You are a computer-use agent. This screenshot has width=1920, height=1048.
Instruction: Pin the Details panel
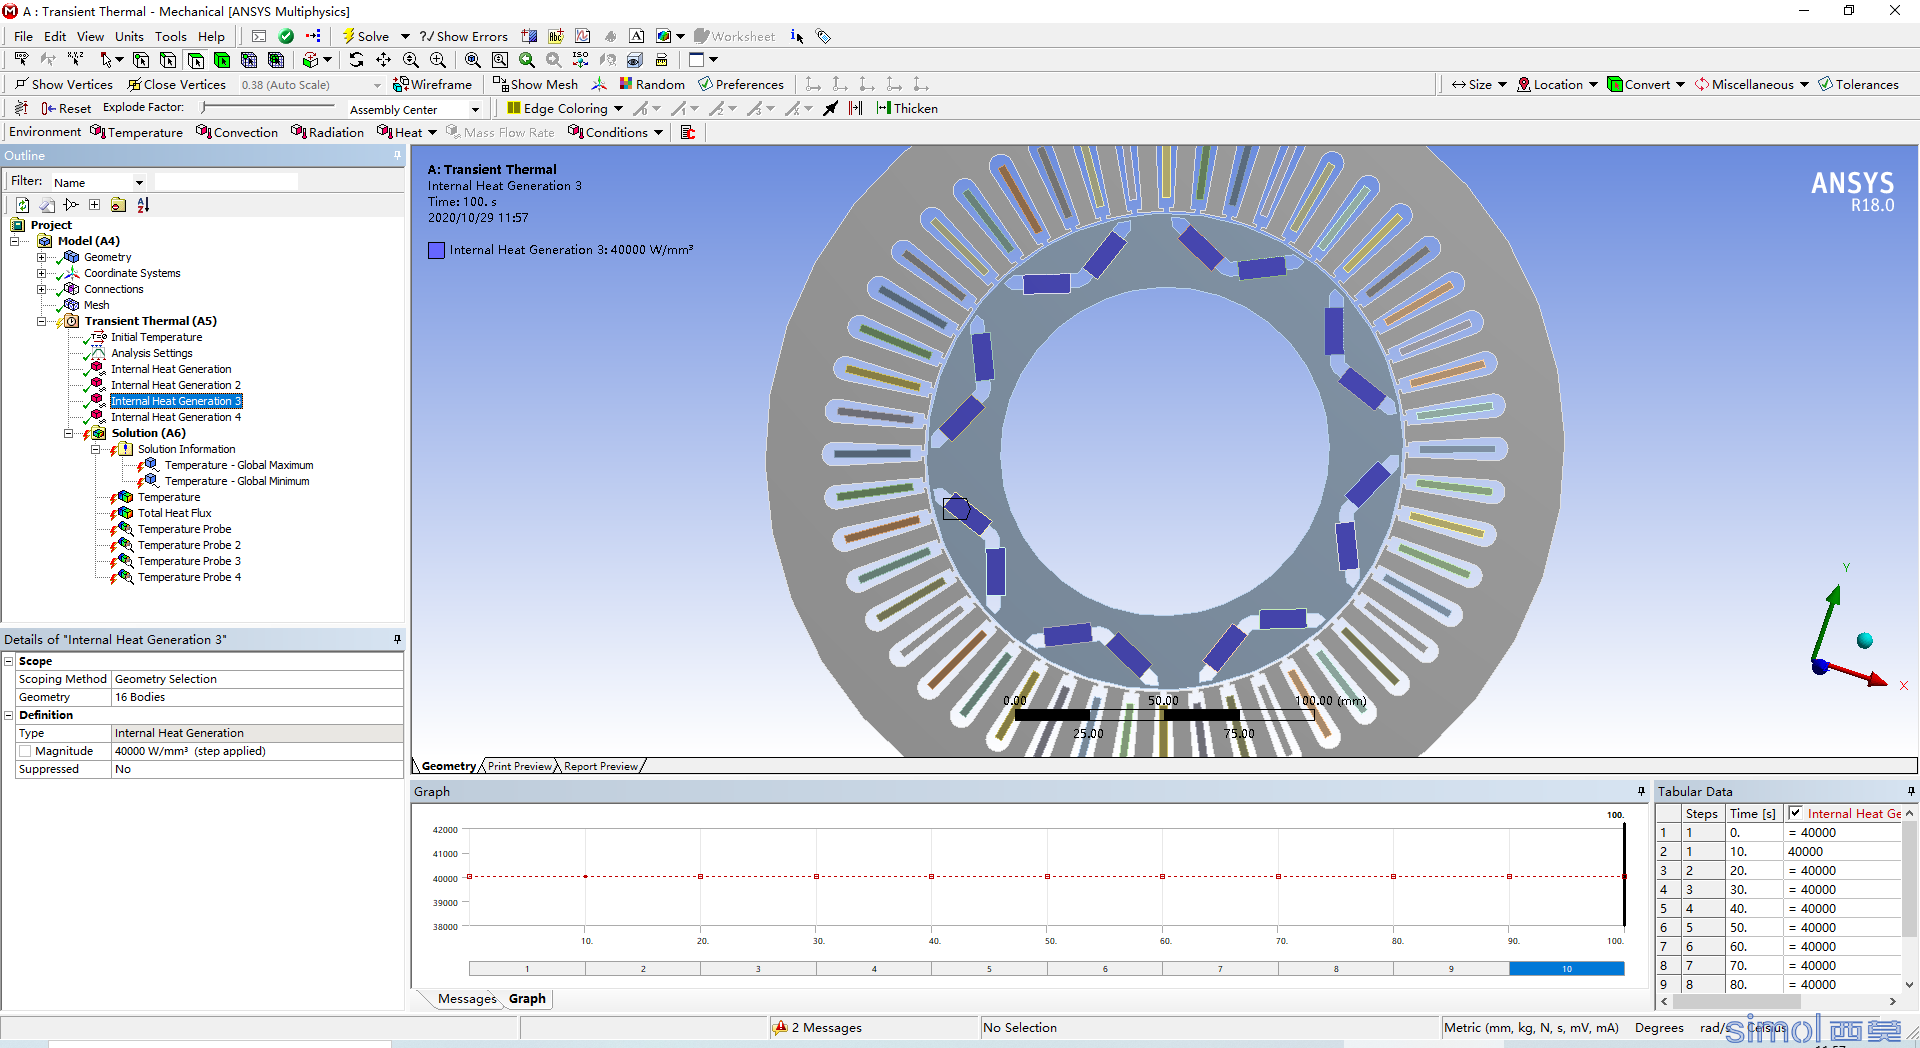(397, 639)
